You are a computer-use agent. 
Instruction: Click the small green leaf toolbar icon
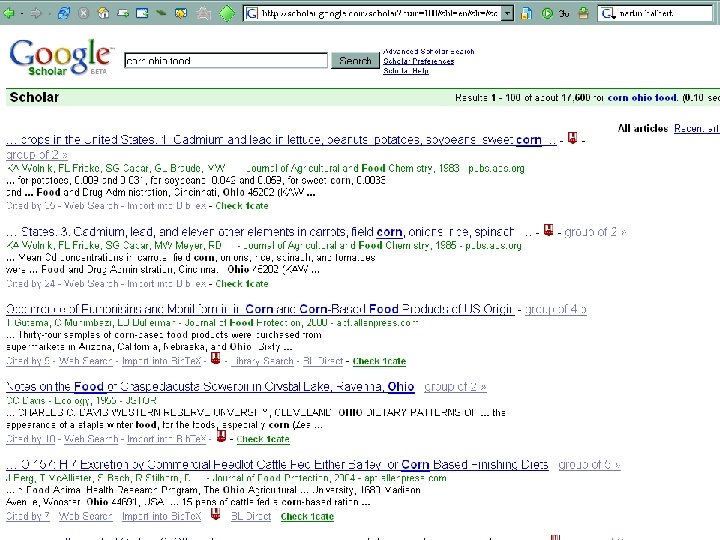[x=161, y=13]
